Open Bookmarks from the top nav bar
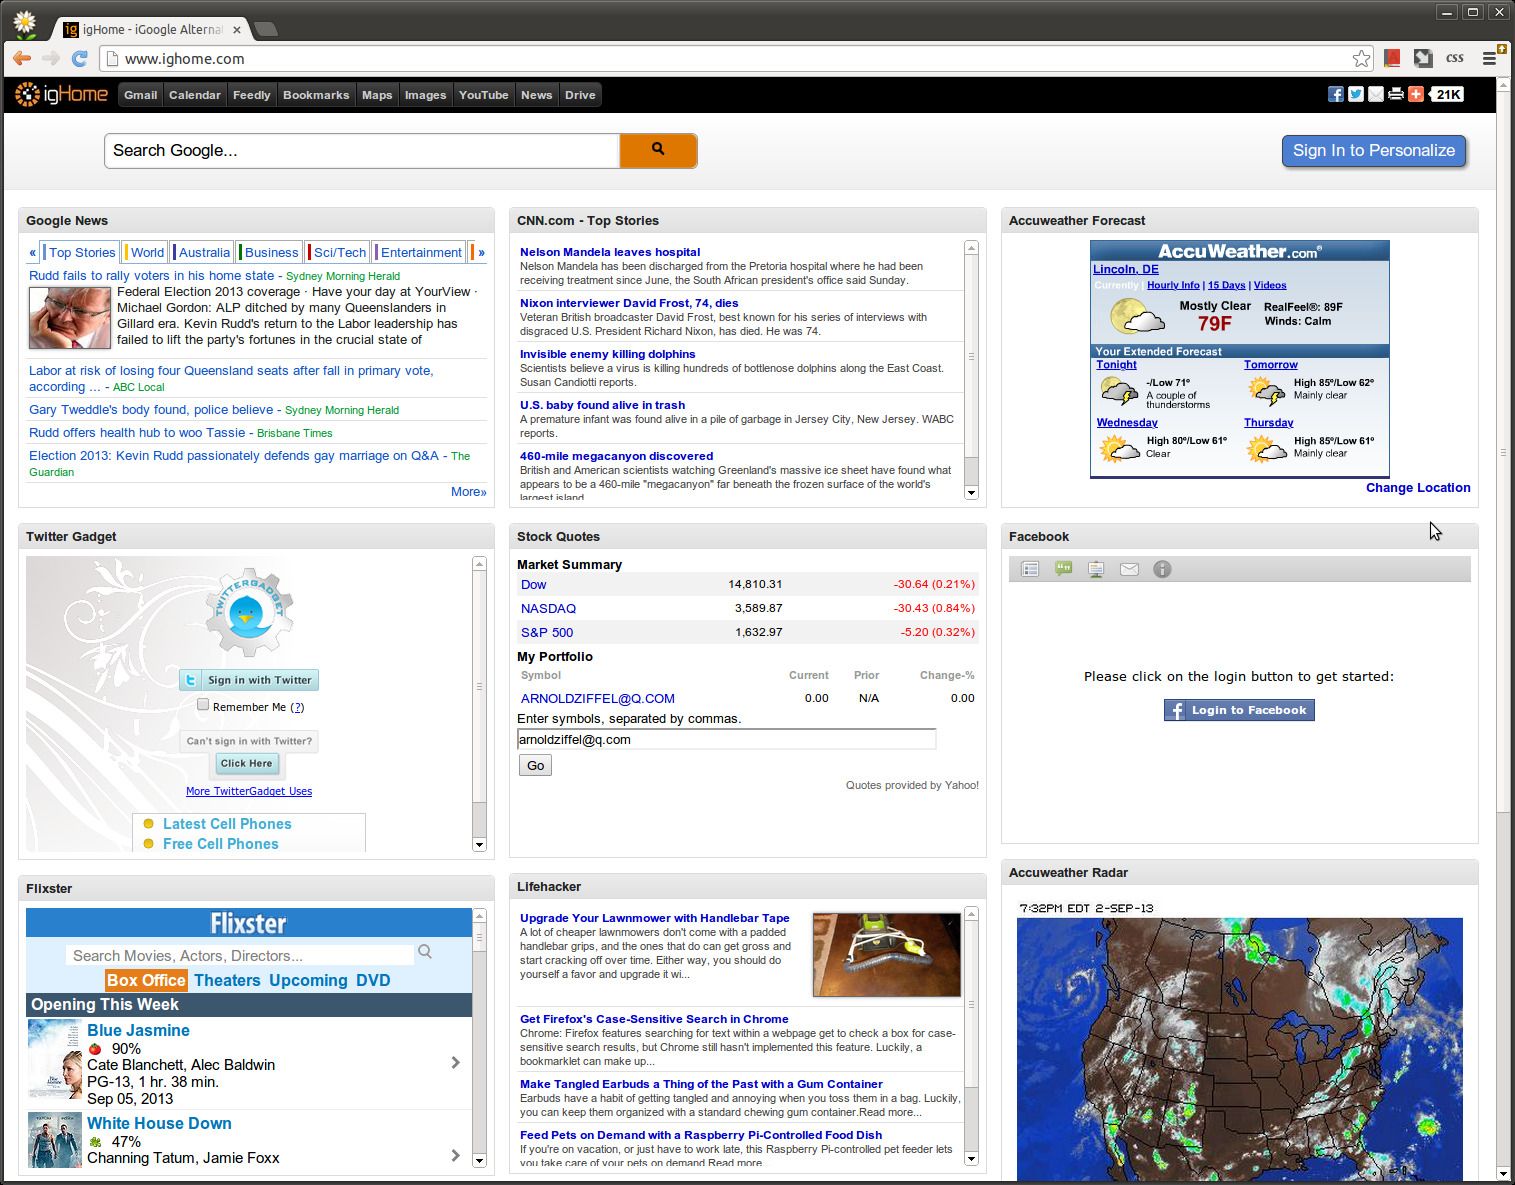Image resolution: width=1515 pixels, height=1185 pixels. pos(316,95)
